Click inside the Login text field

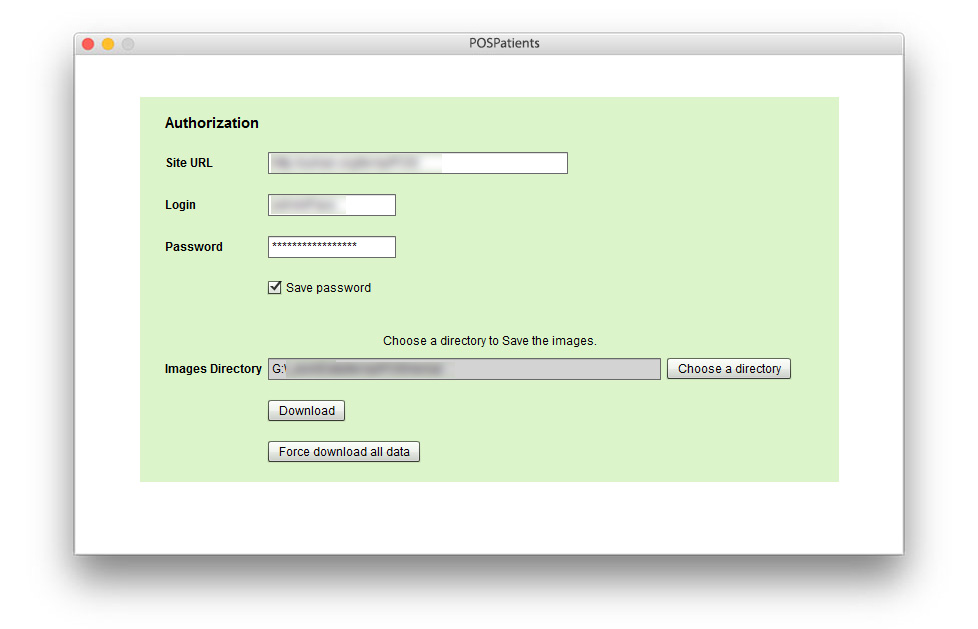(331, 205)
